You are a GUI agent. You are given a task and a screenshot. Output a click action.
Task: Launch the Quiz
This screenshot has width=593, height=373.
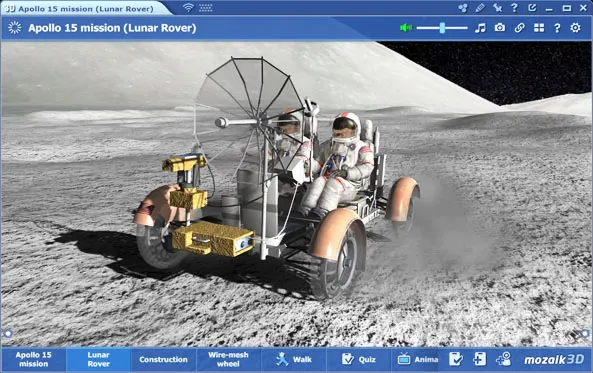point(359,359)
